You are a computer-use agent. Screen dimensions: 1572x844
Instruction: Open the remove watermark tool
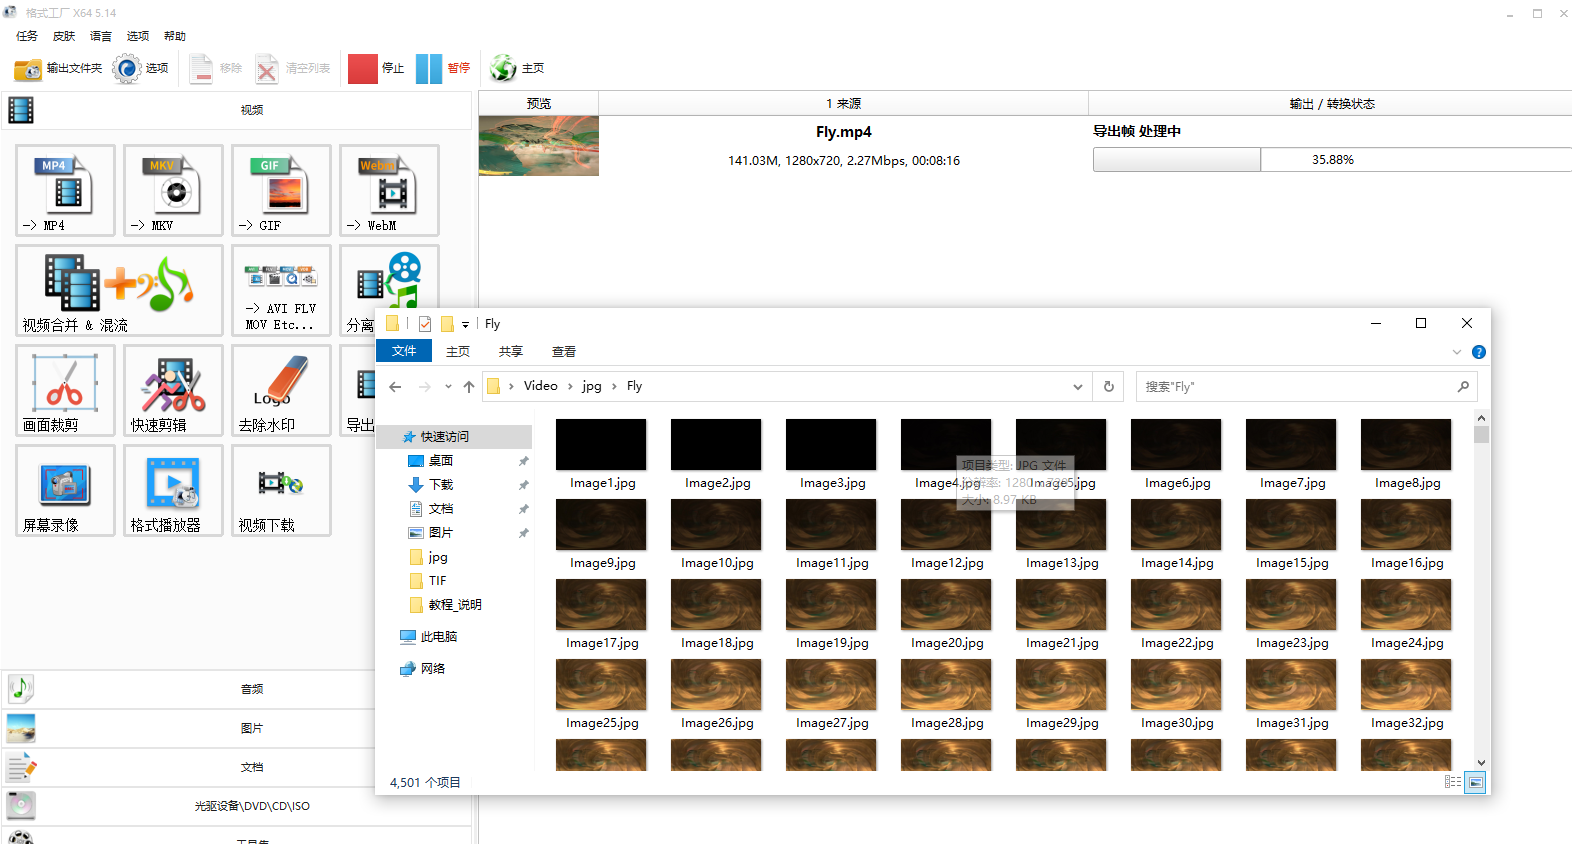[x=281, y=390]
